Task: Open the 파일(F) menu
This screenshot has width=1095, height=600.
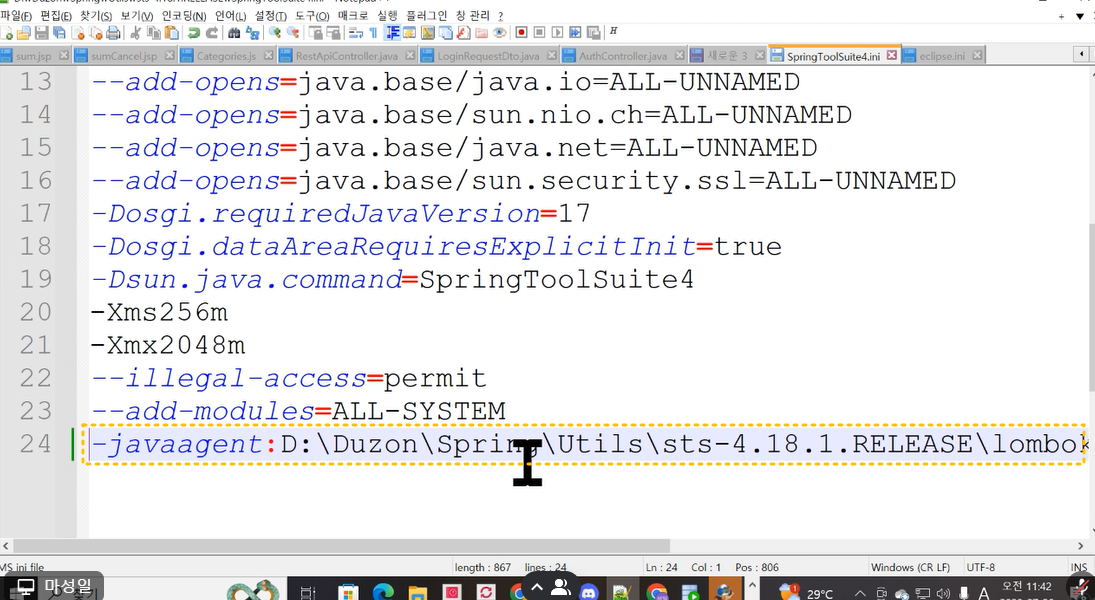Action: pyautogui.click(x=16, y=15)
